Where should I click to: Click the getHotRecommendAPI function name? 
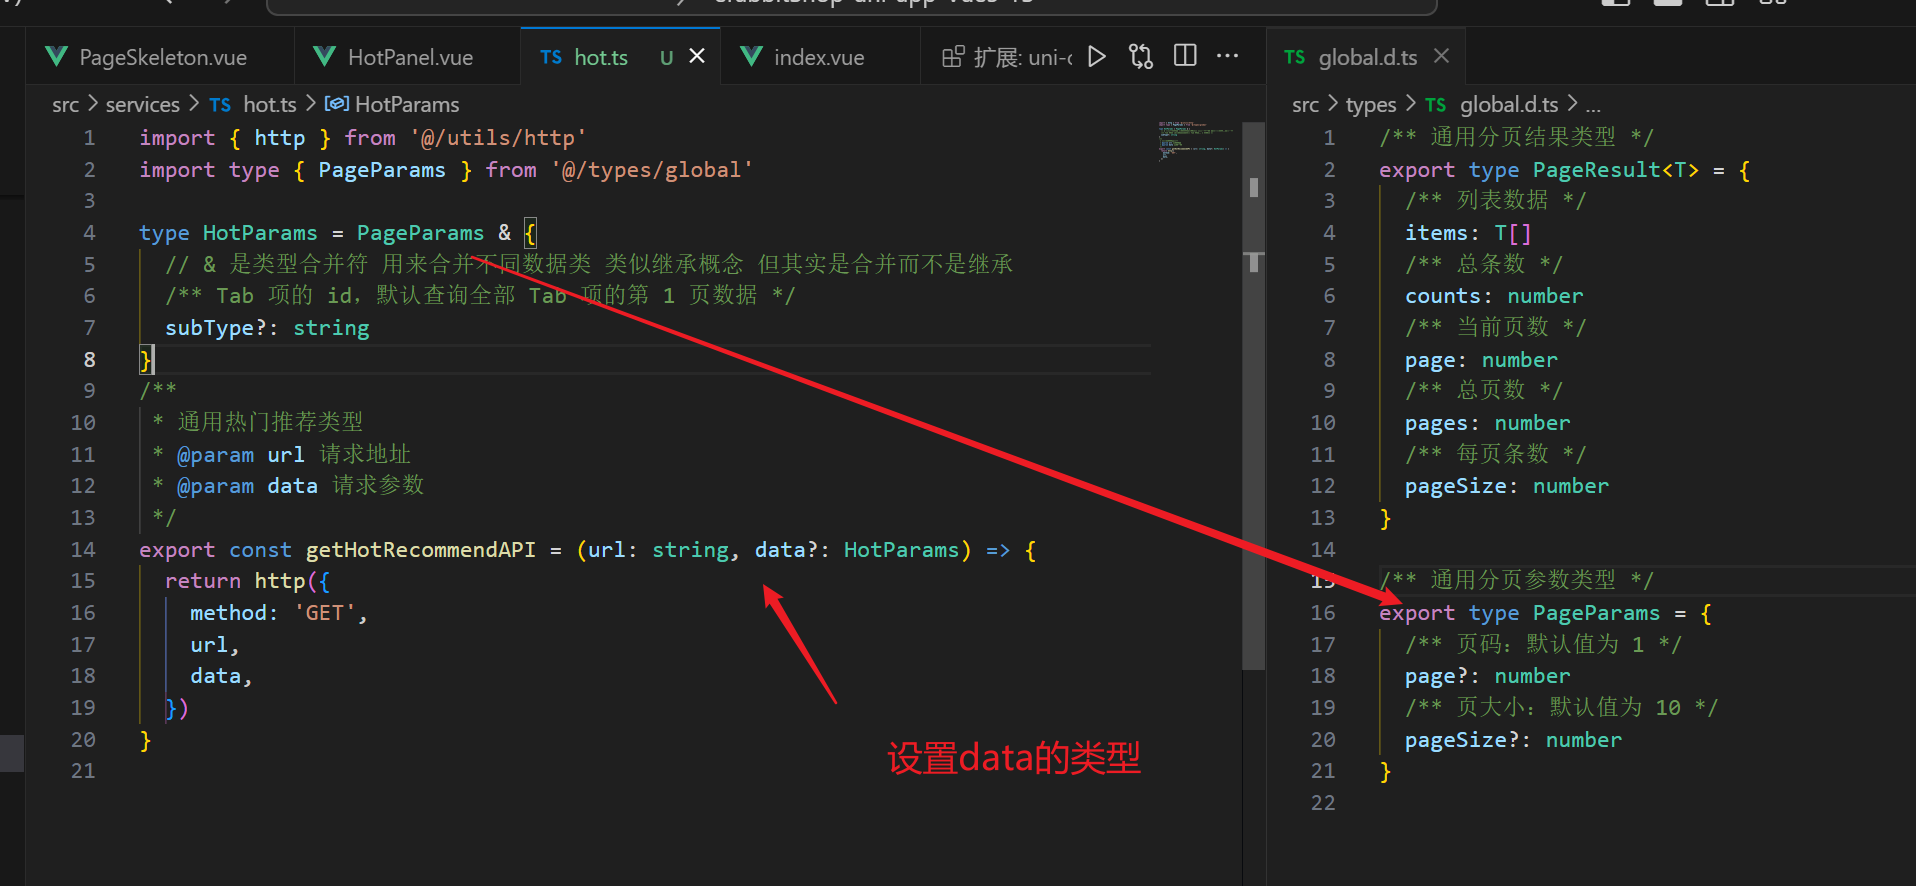click(421, 550)
